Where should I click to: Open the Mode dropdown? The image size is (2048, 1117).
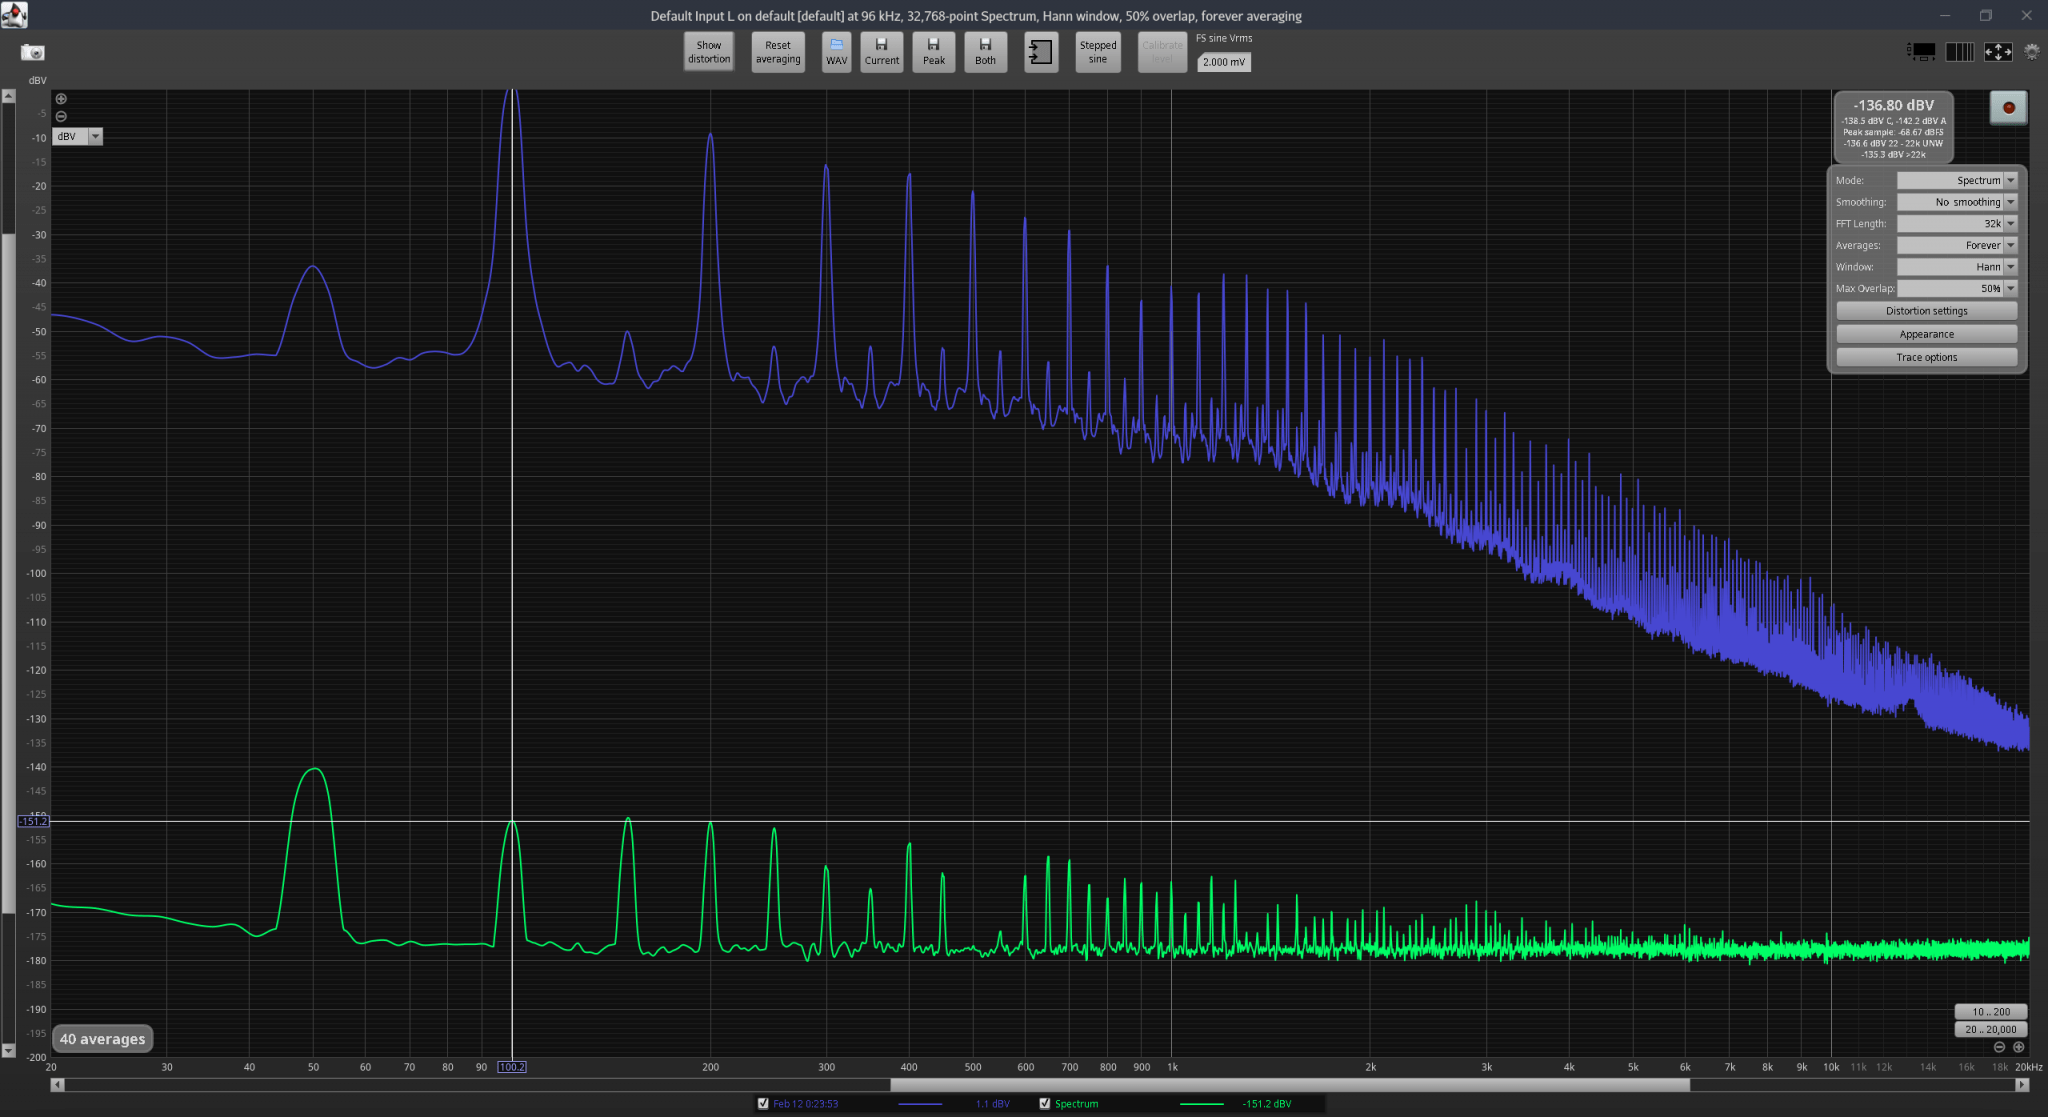(1957, 180)
